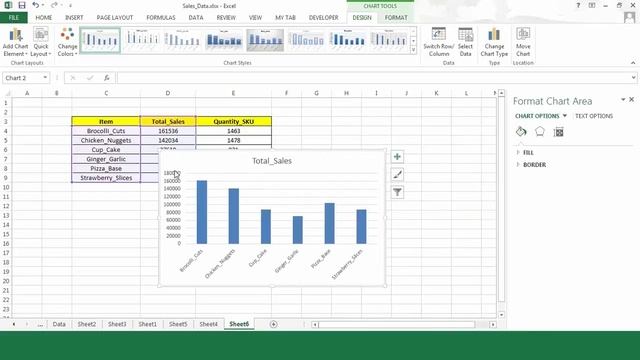Image resolution: width=640 pixels, height=360 pixels.
Task: Click the Undo arrow in quick access toolbar
Action: point(36,5)
